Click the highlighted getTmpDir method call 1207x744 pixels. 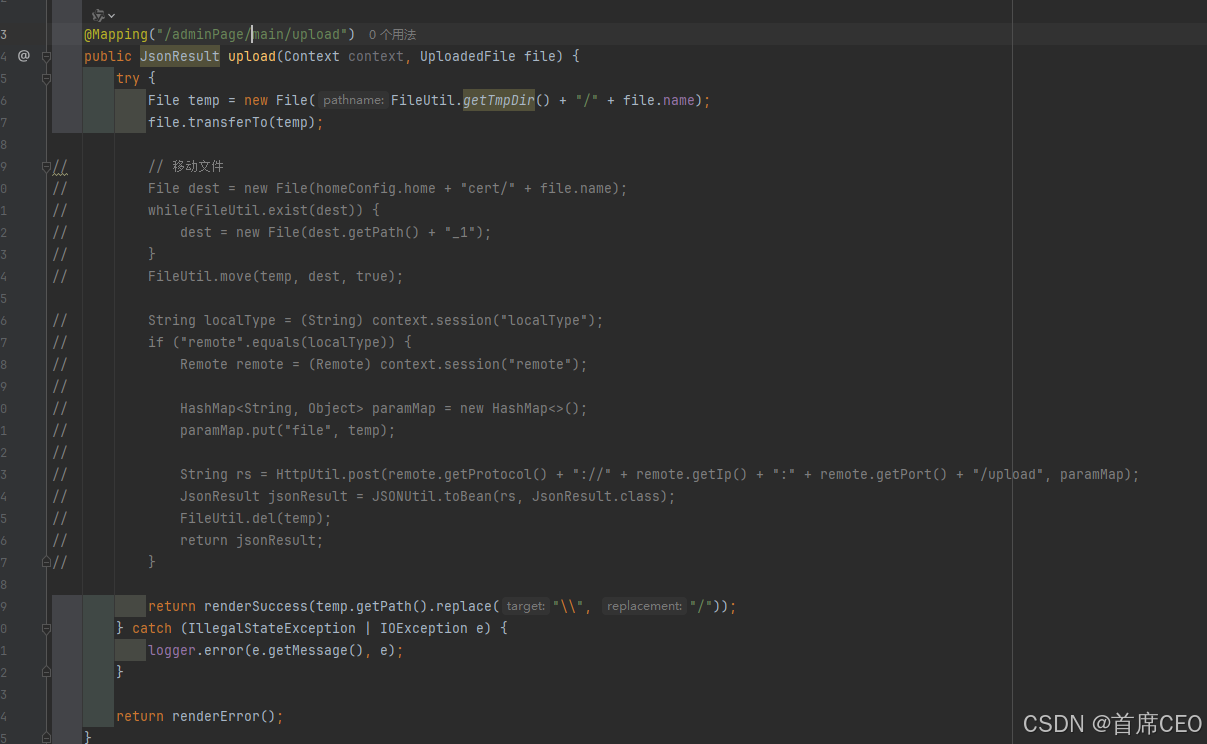click(498, 100)
